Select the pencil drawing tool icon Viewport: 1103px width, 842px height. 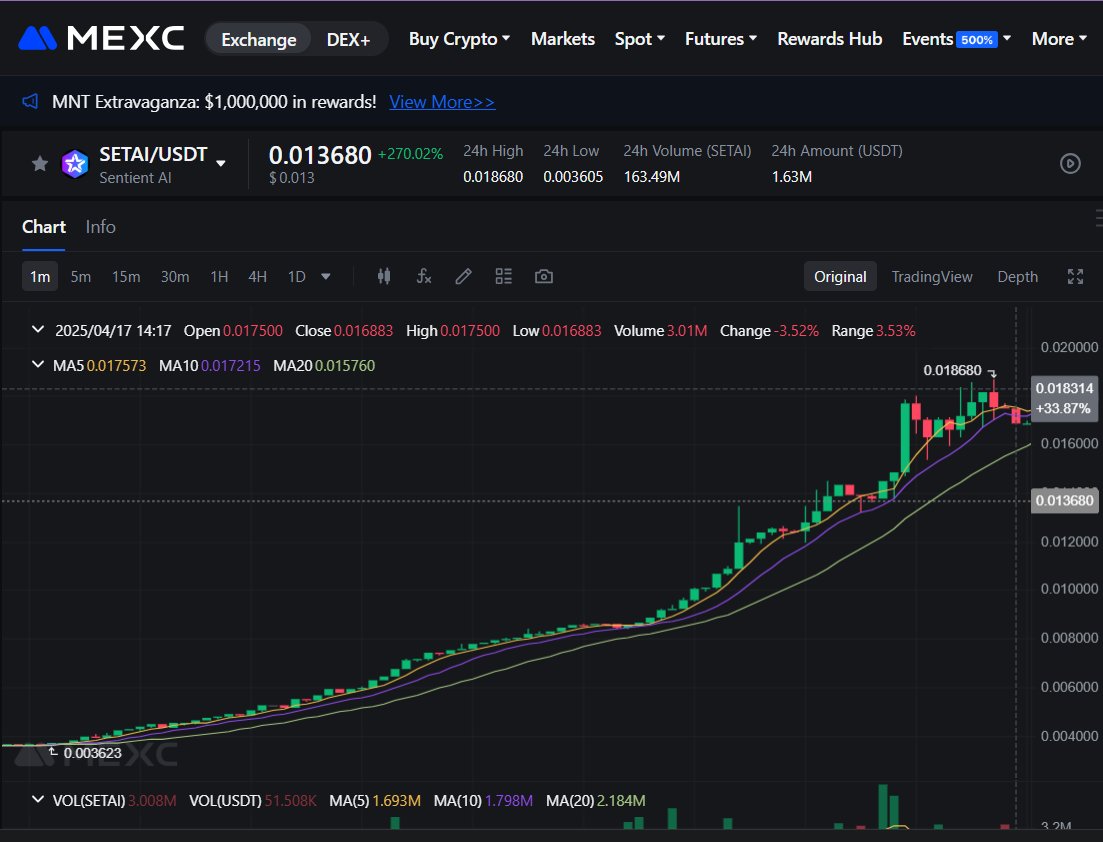pos(463,276)
